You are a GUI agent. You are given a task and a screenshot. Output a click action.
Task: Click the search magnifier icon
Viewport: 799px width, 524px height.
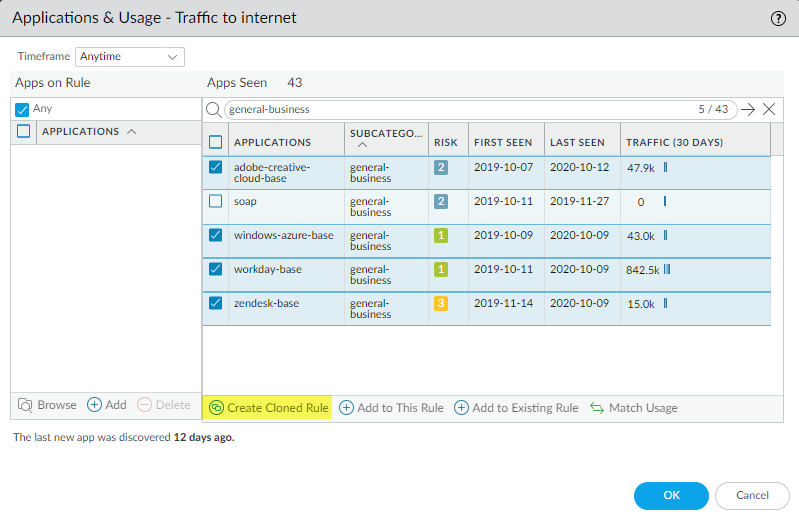[213, 109]
